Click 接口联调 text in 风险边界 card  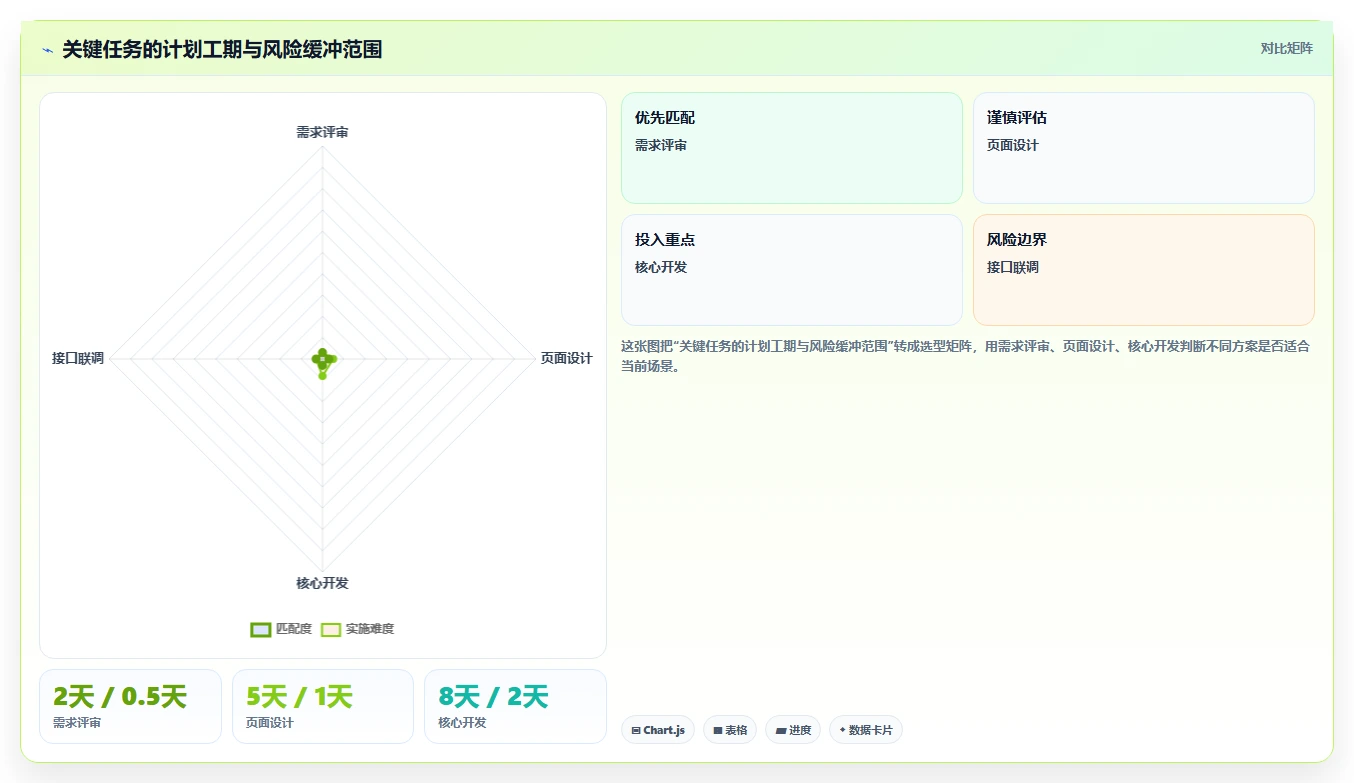click(x=1013, y=267)
